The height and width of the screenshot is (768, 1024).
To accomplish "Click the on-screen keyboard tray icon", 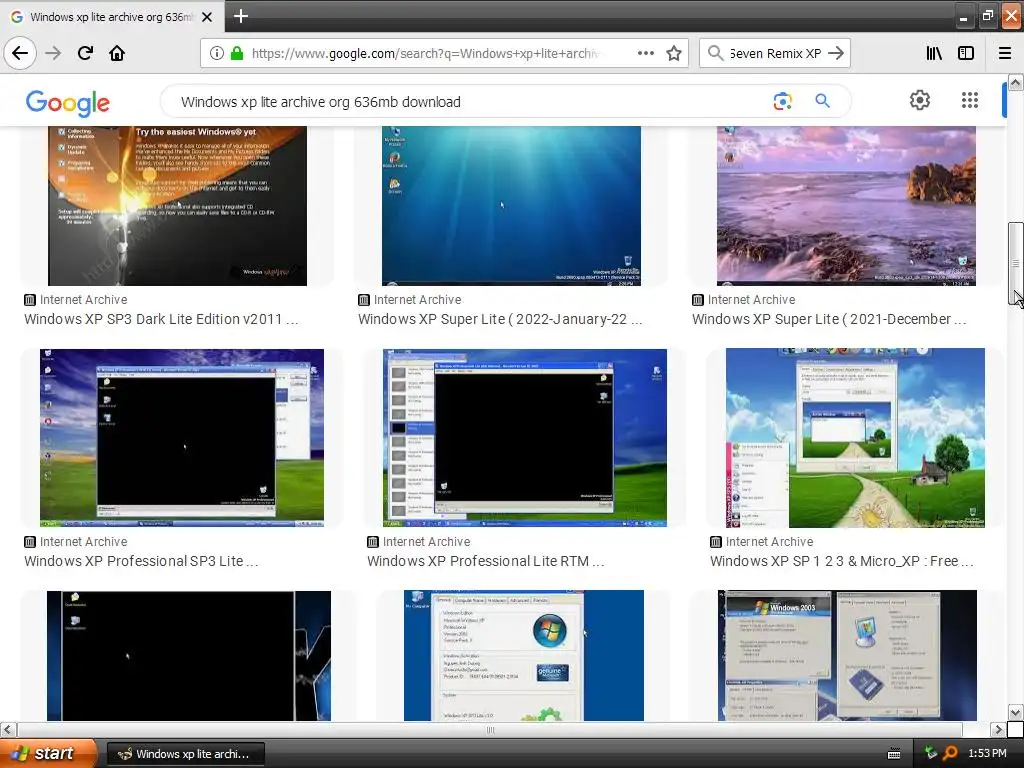I will pos(894,754).
